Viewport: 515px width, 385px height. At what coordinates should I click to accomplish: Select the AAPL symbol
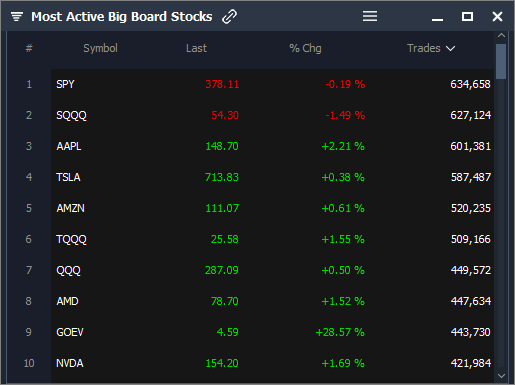pos(69,146)
